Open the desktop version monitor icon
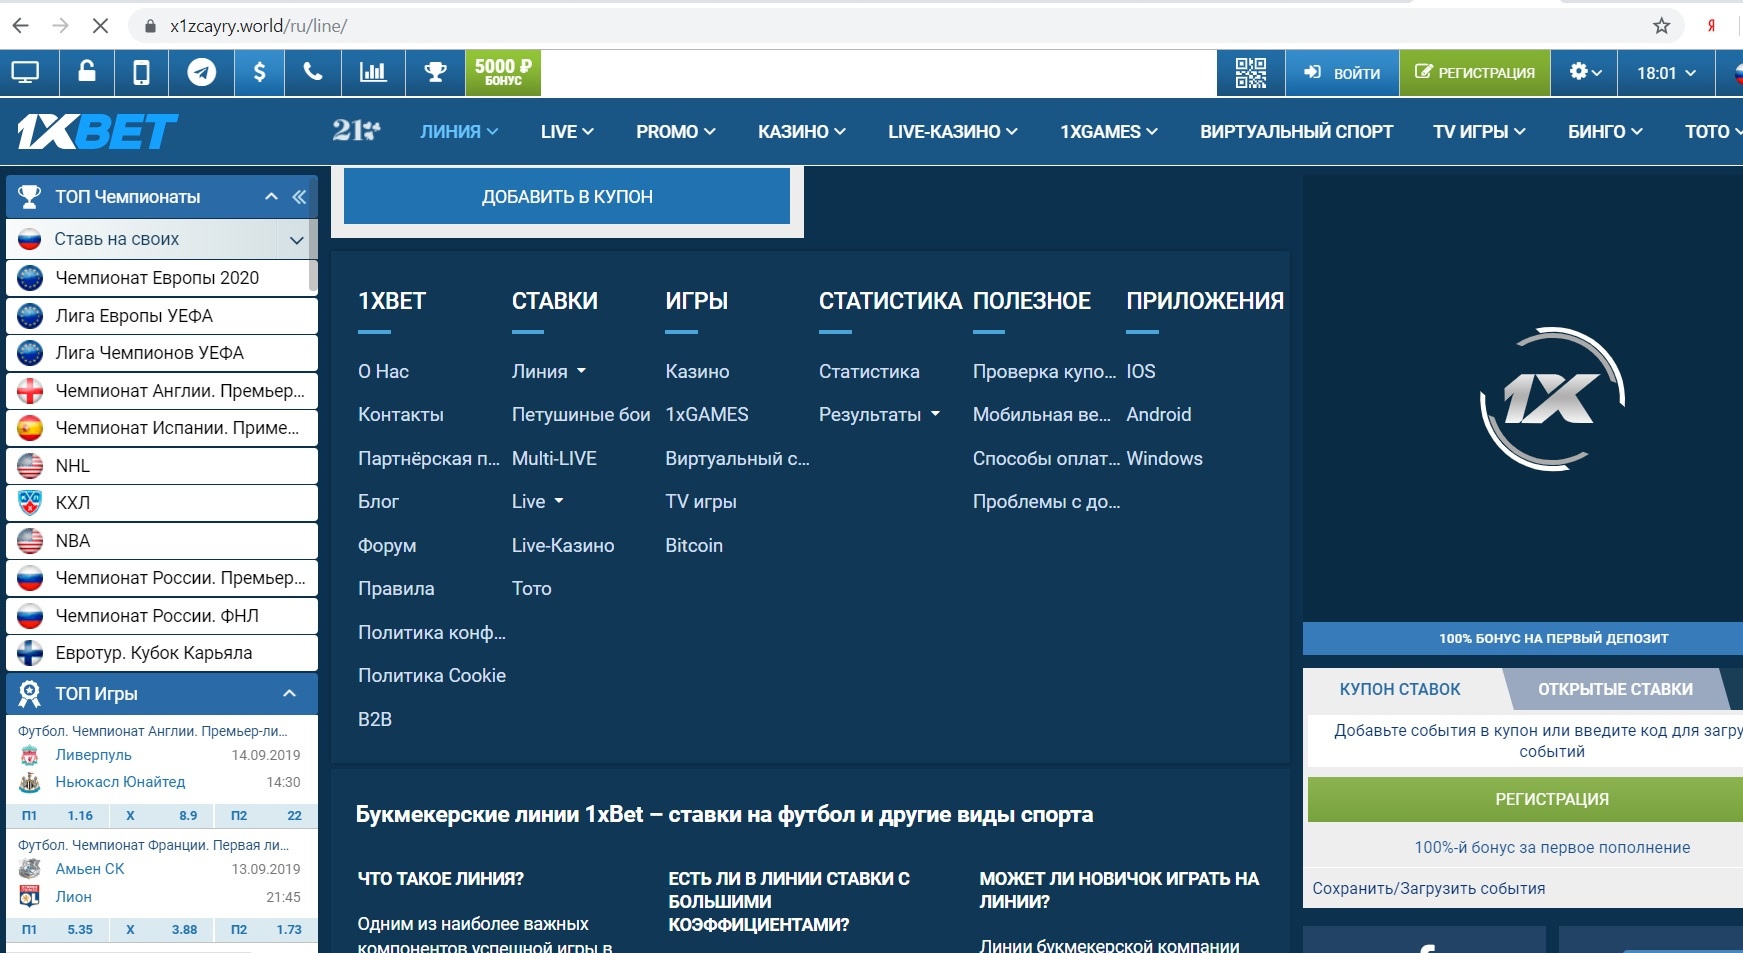 click(25, 73)
